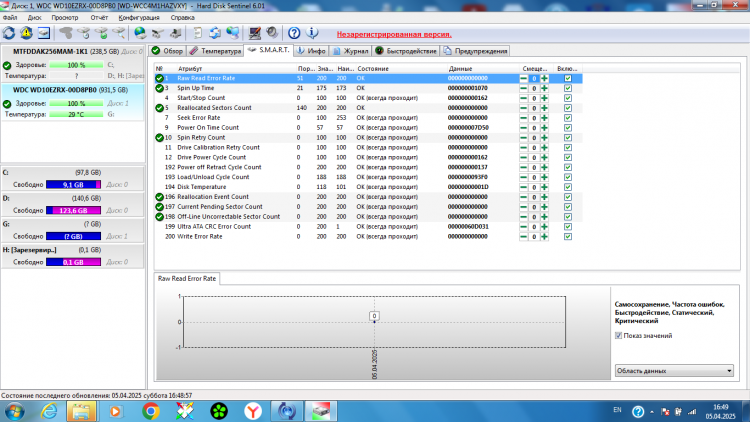Click green plus offset button for Seek Error Rate

pyautogui.click(x=544, y=118)
